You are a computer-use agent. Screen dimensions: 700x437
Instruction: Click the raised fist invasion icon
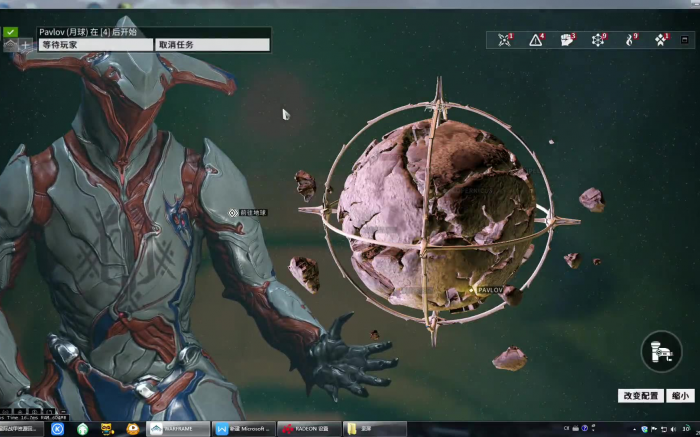point(567,40)
